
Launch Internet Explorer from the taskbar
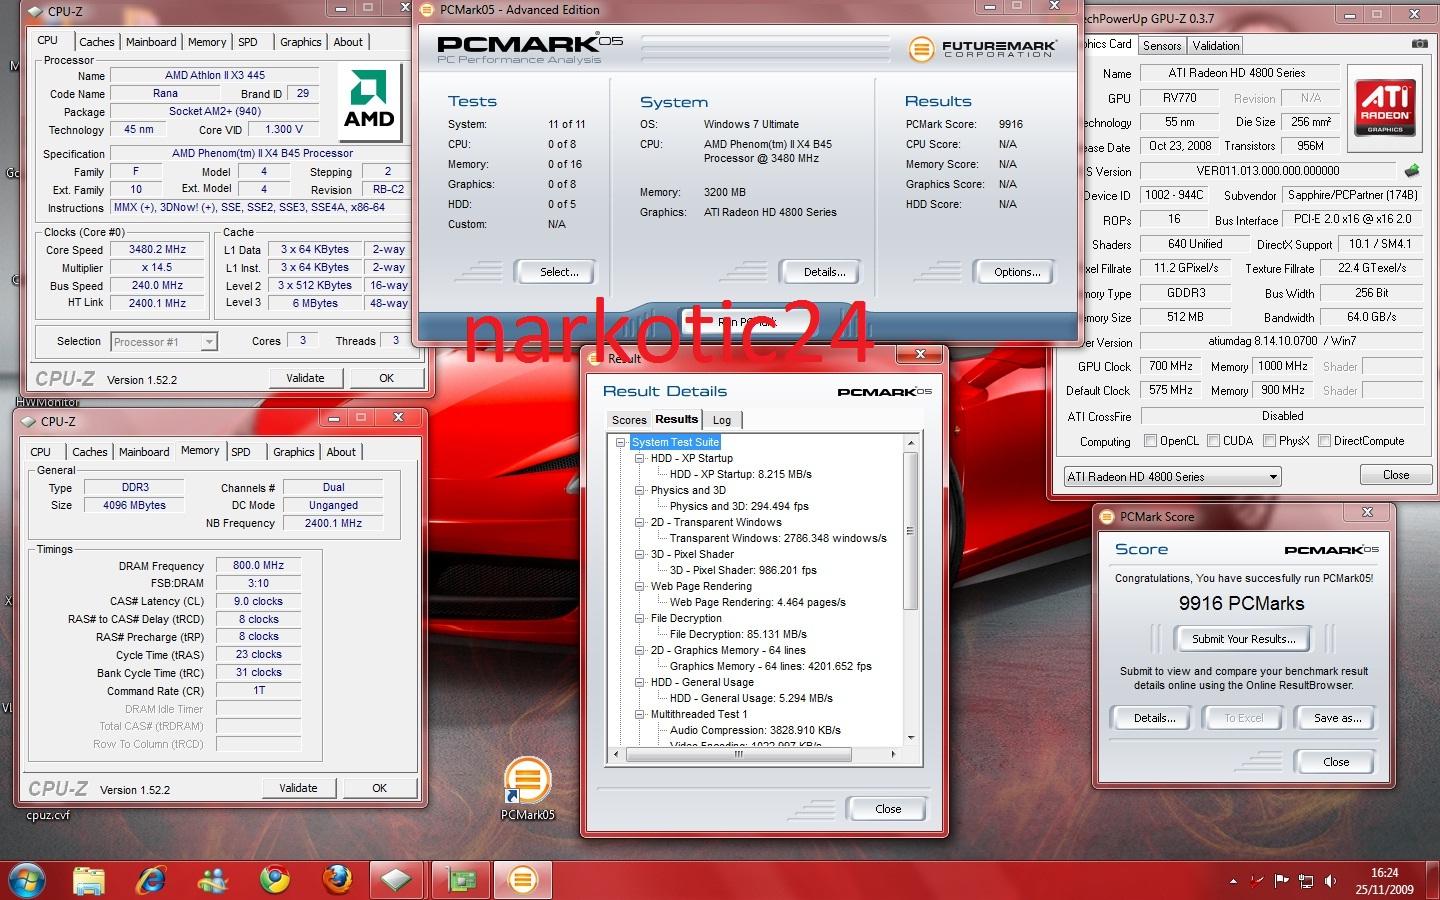point(151,880)
